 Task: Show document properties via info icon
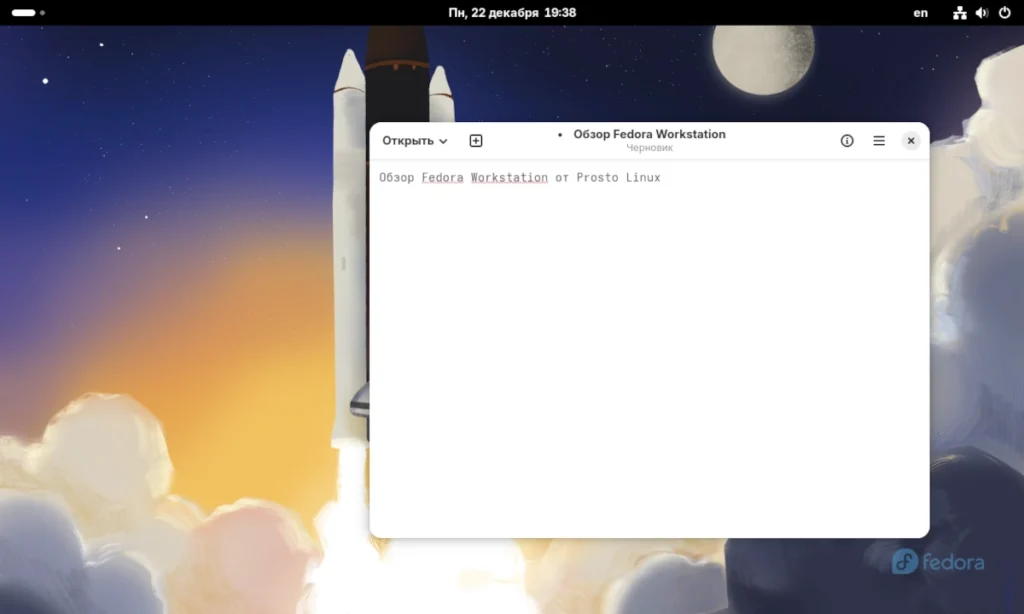(847, 140)
